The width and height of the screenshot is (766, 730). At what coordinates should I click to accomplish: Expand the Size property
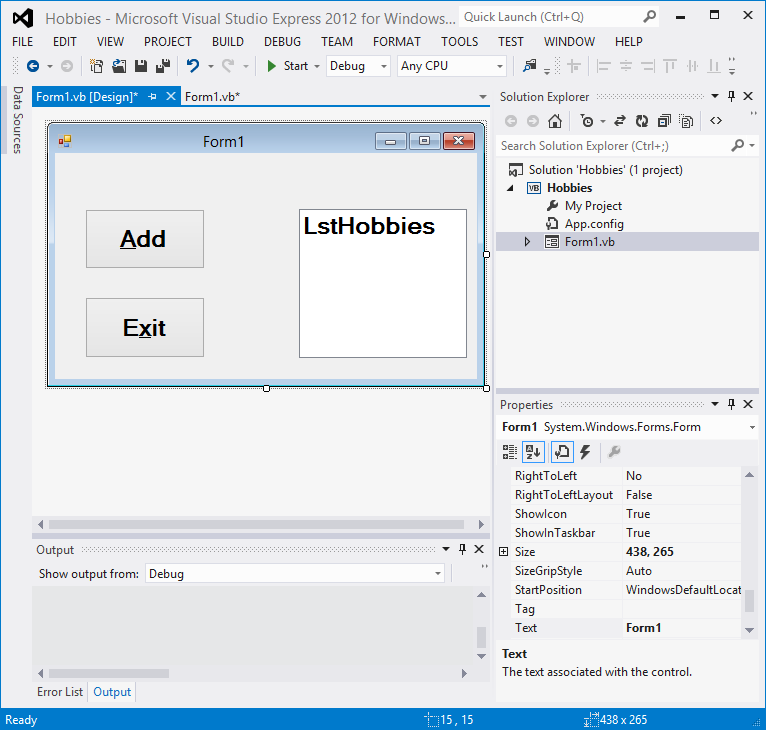tap(504, 552)
